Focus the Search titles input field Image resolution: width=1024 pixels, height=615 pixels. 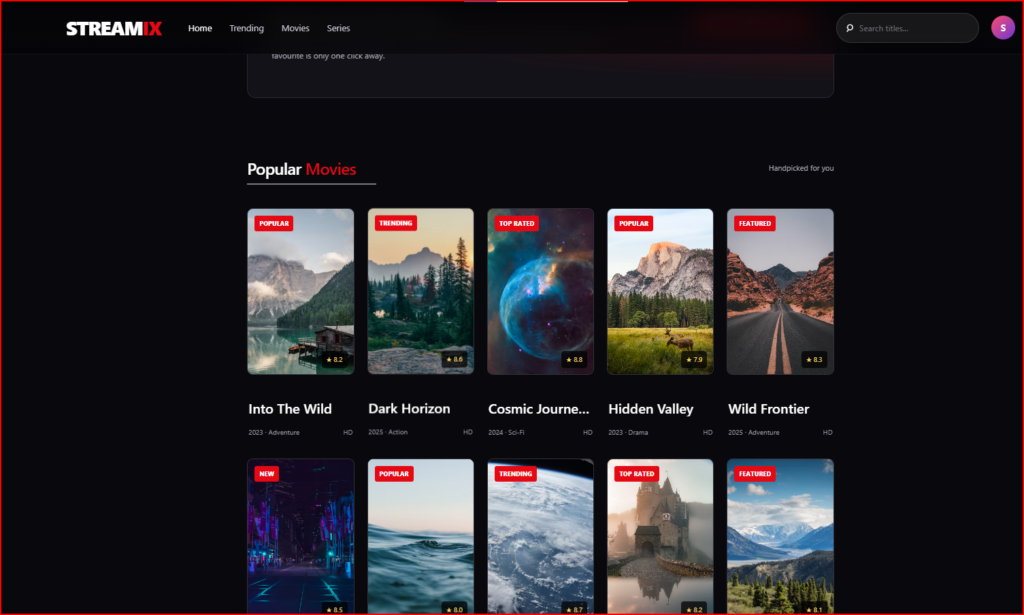pos(907,28)
